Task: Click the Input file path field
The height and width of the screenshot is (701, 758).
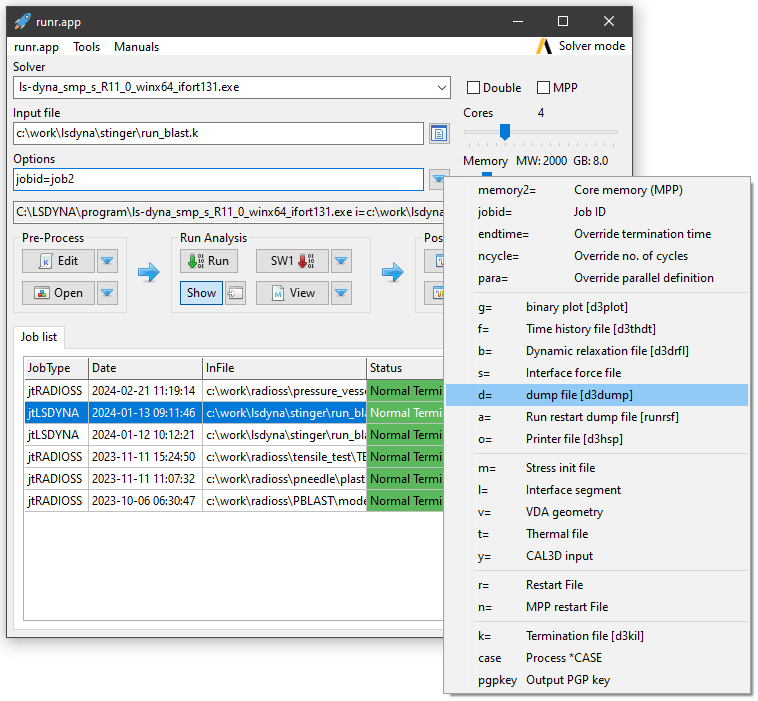Action: (219, 133)
